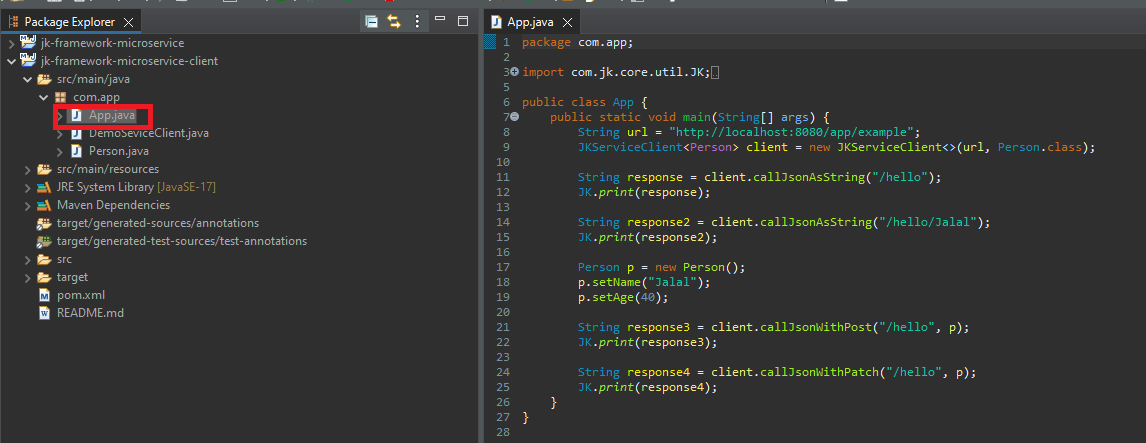Screen dimensions: 1146x443
Task: Click "public class App" declaration on line 6
Action: pos(577,102)
